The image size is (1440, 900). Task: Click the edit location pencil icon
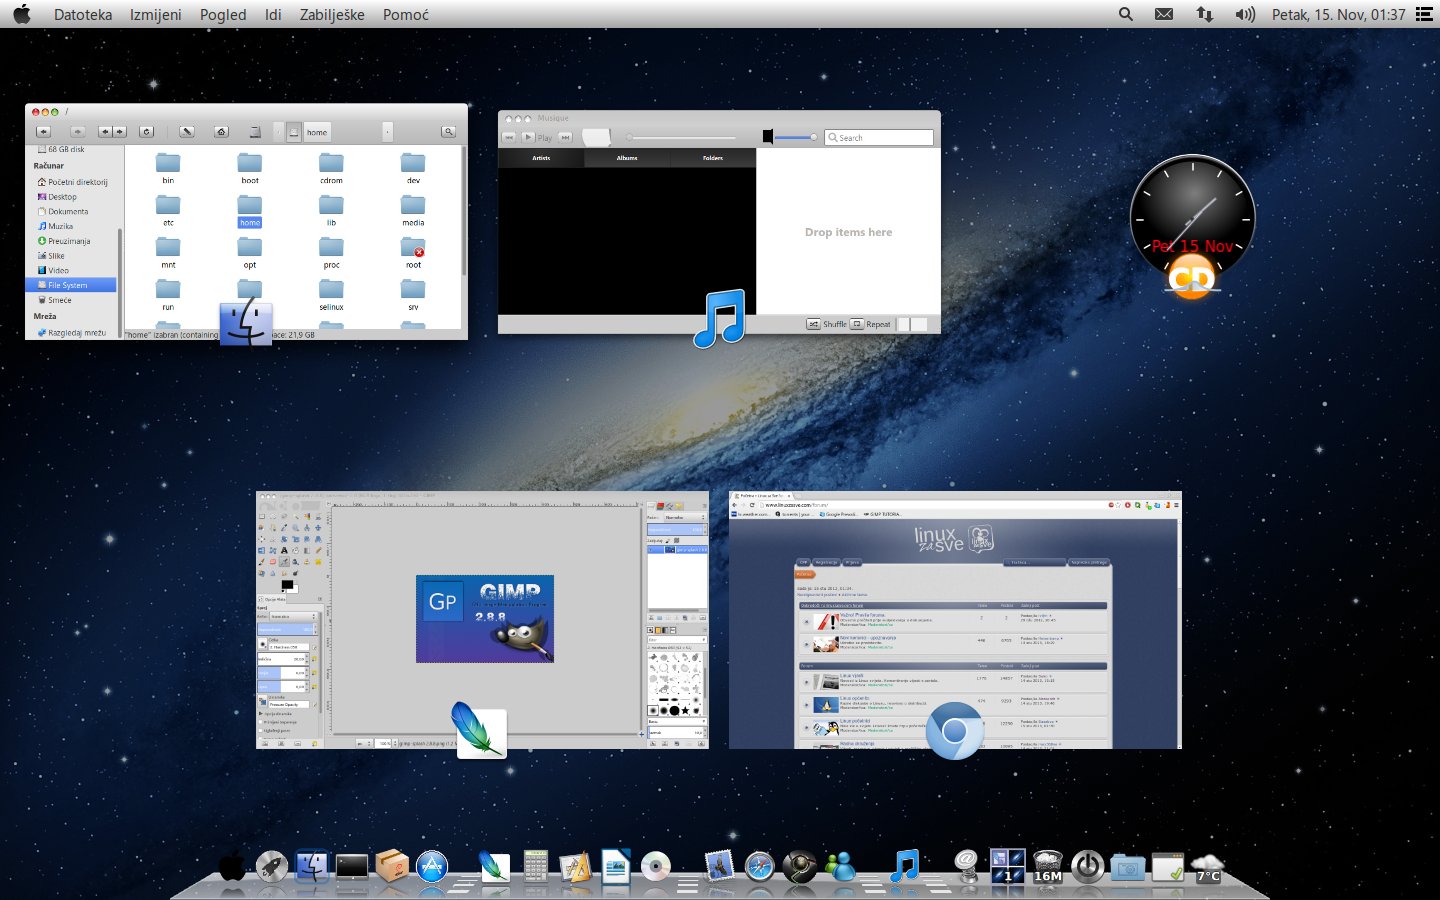click(x=187, y=132)
